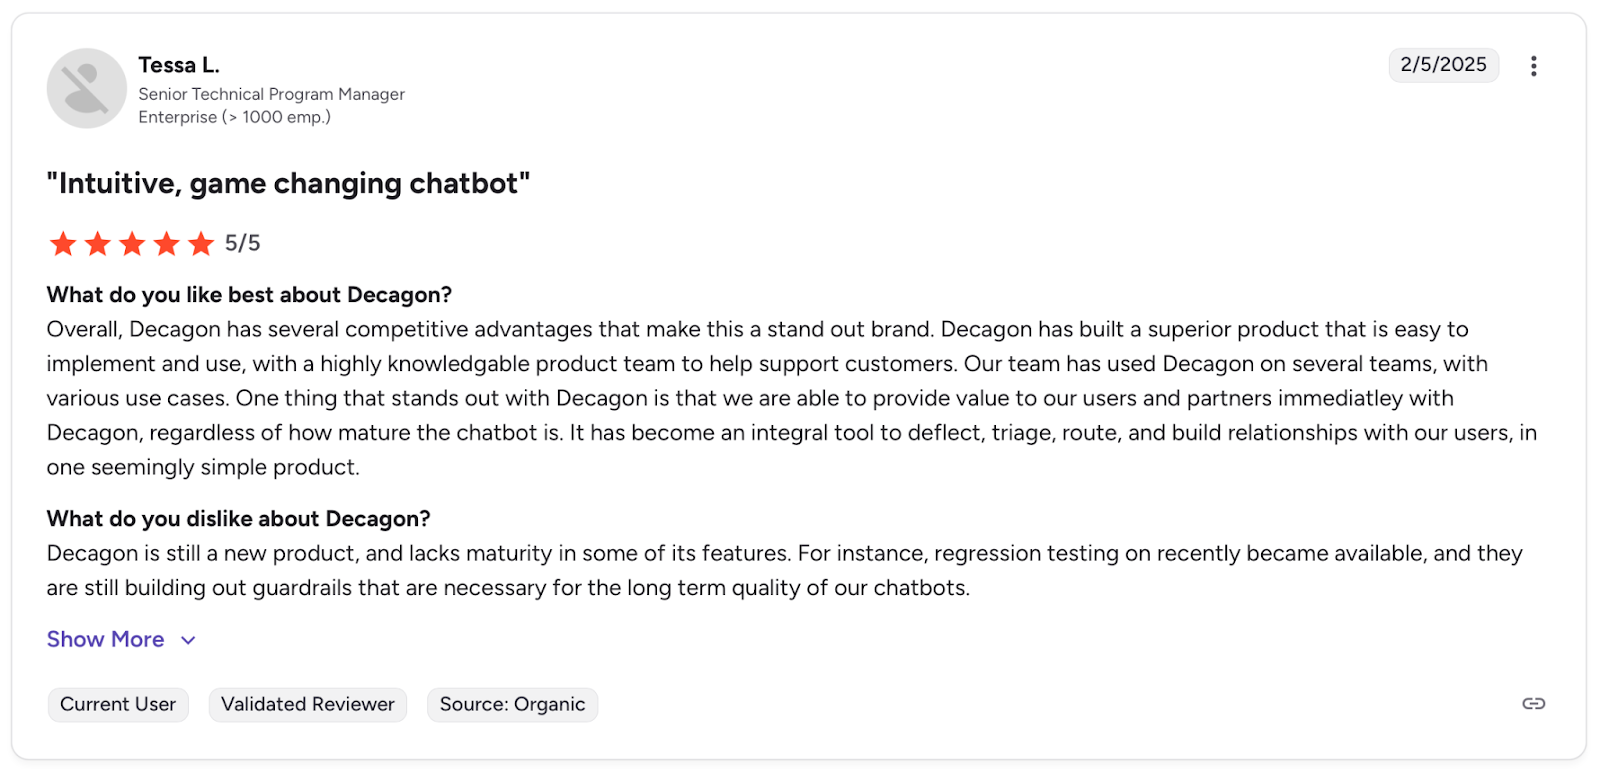This screenshot has height=774, width=1600.
Task: Expand review with Show More link
Action: pyautogui.click(x=105, y=640)
